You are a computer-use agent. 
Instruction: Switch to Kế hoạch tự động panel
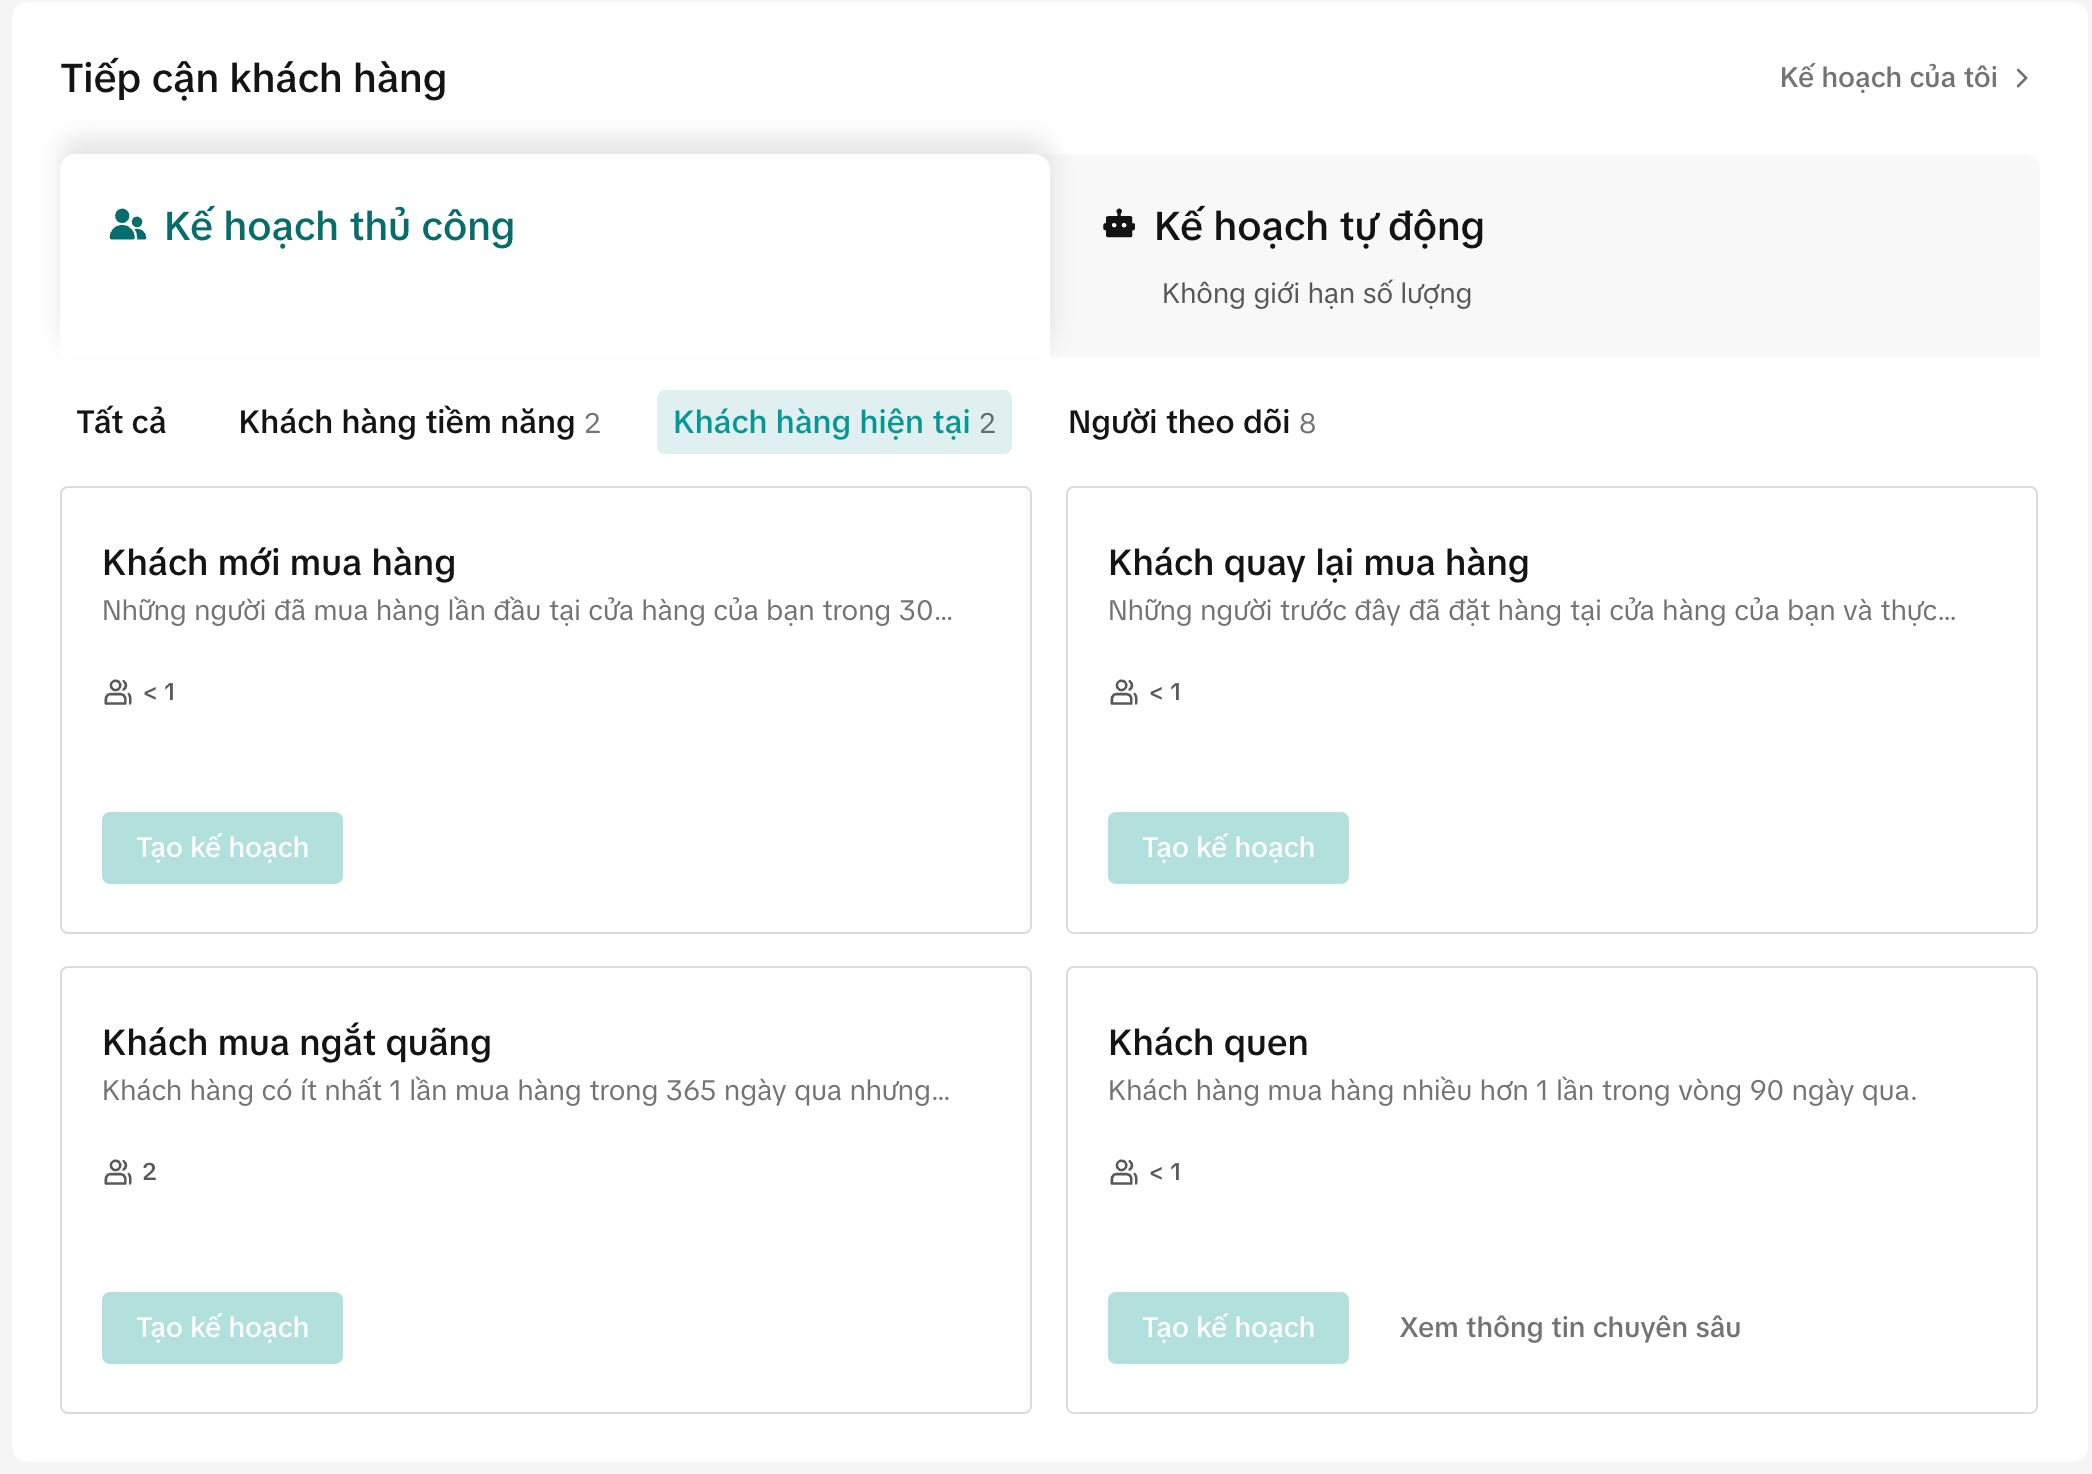click(1318, 226)
